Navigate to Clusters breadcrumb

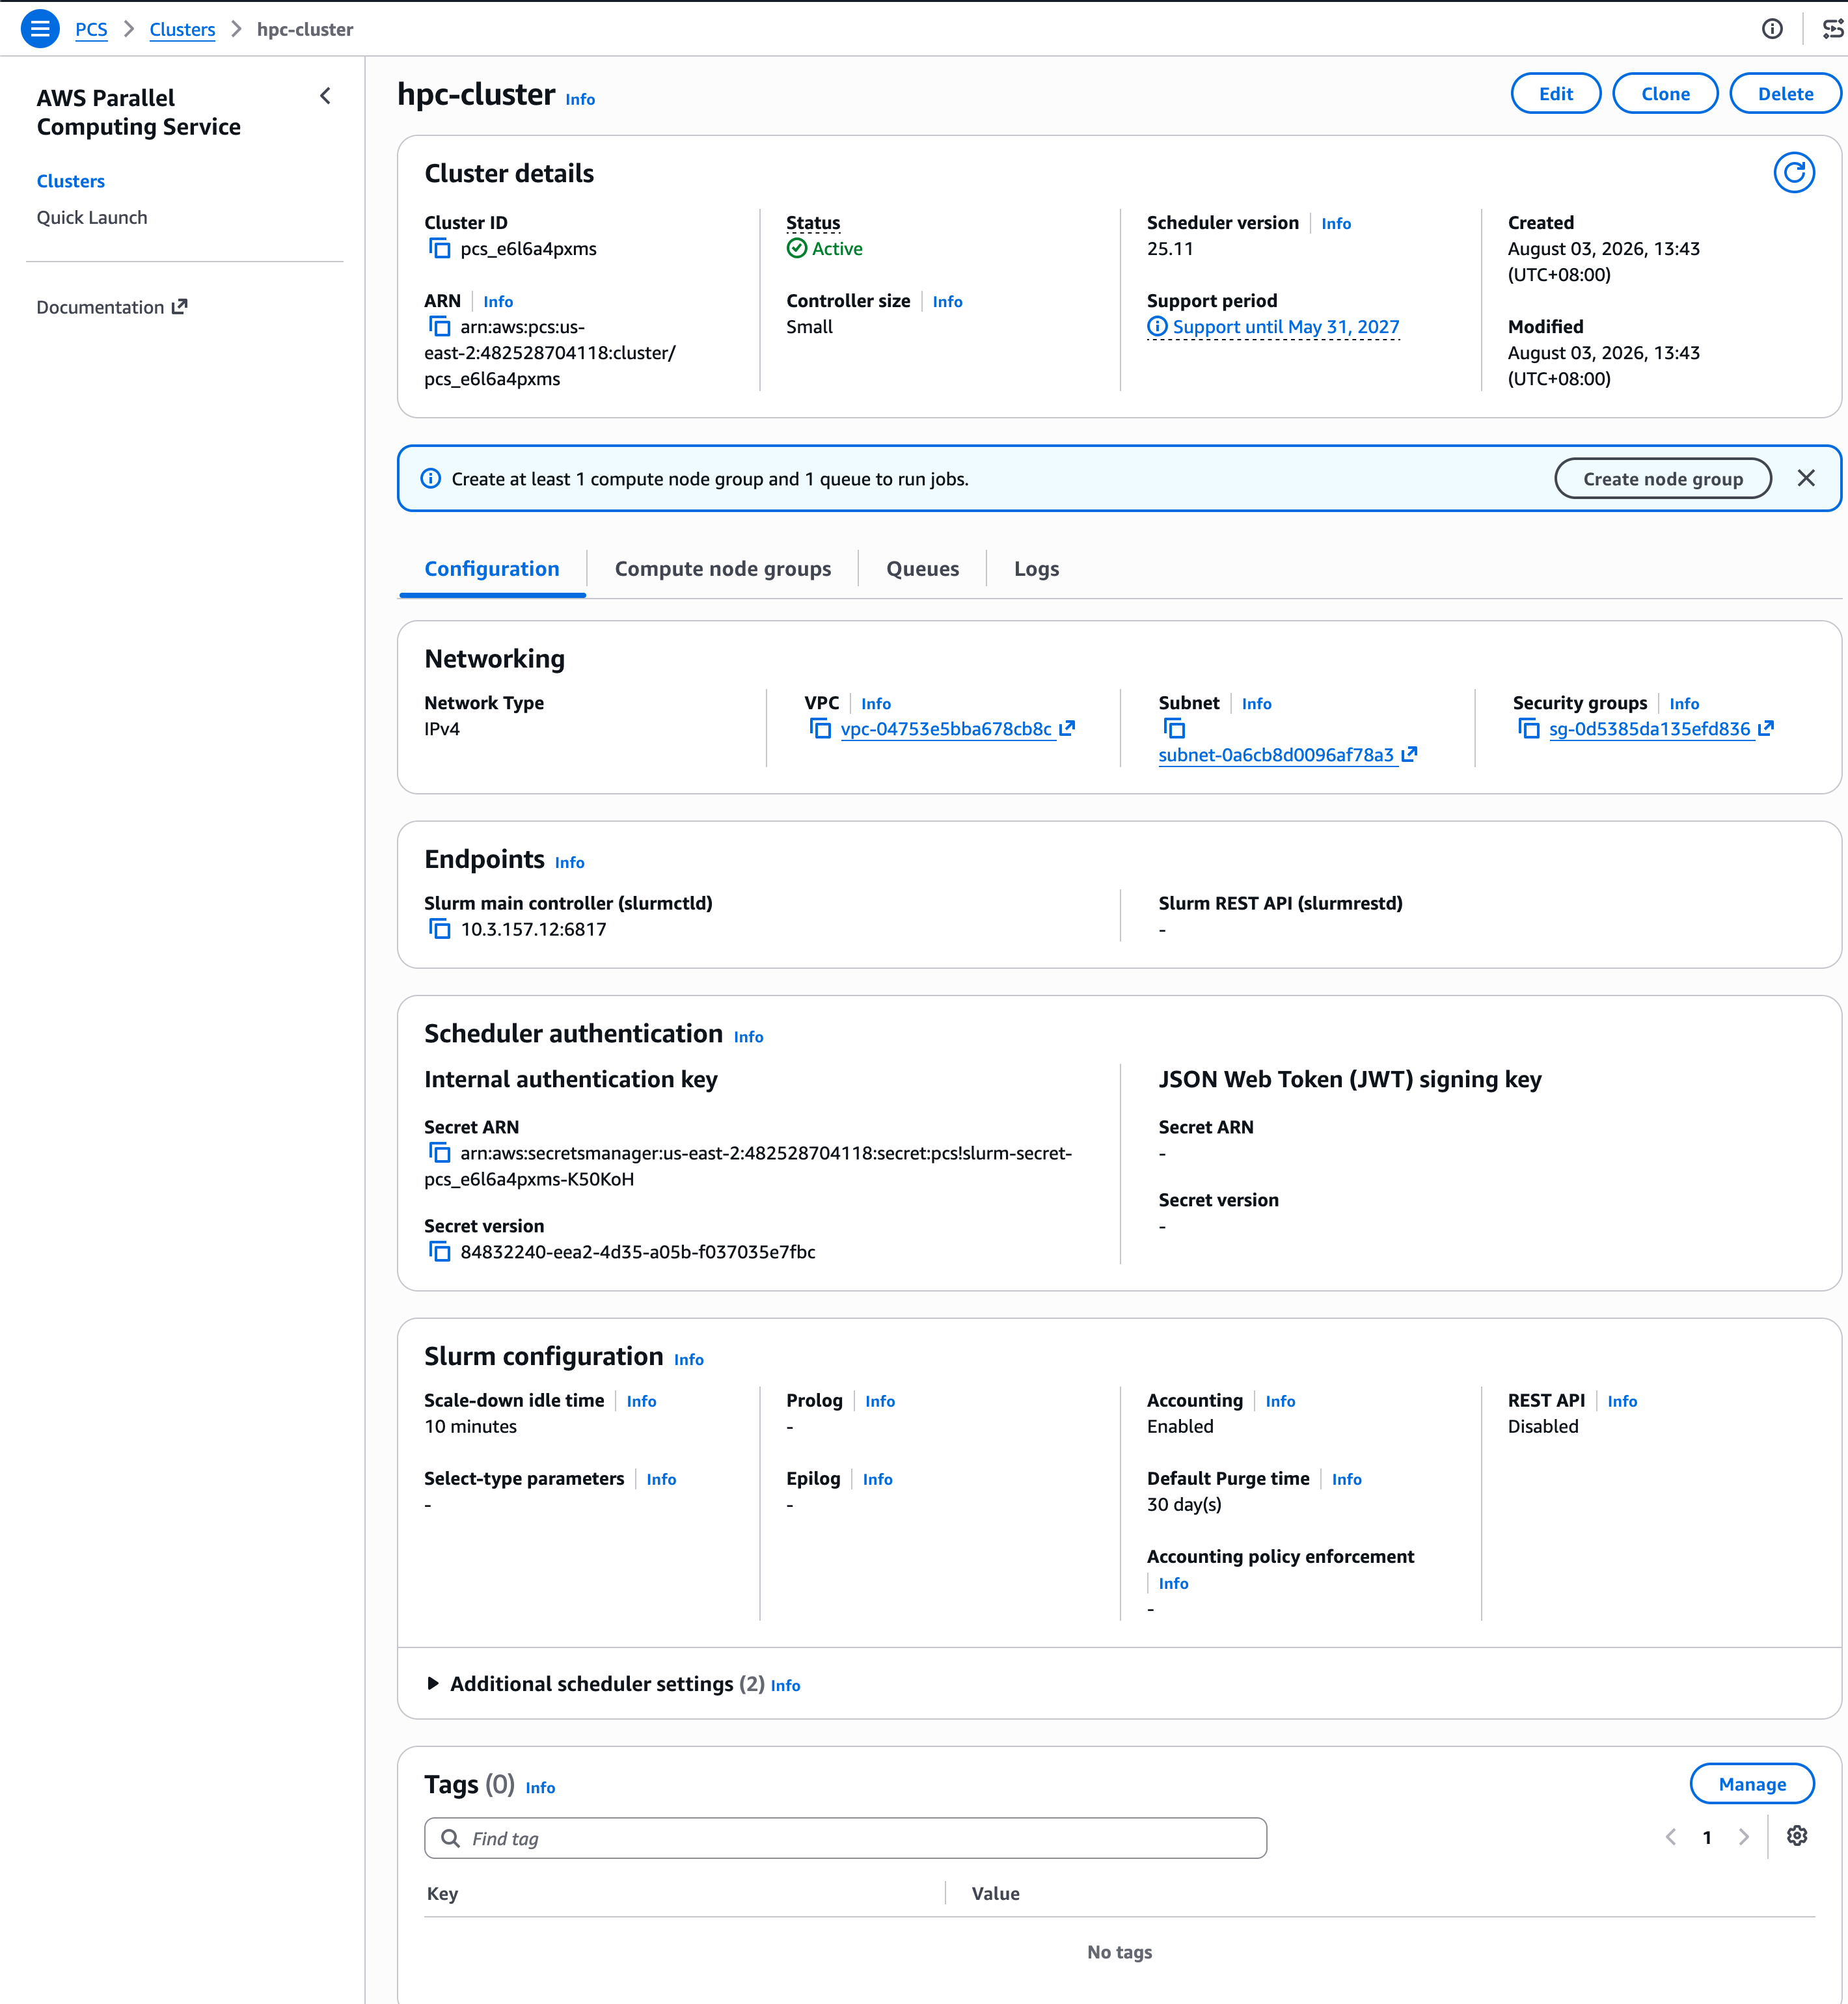[182, 29]
